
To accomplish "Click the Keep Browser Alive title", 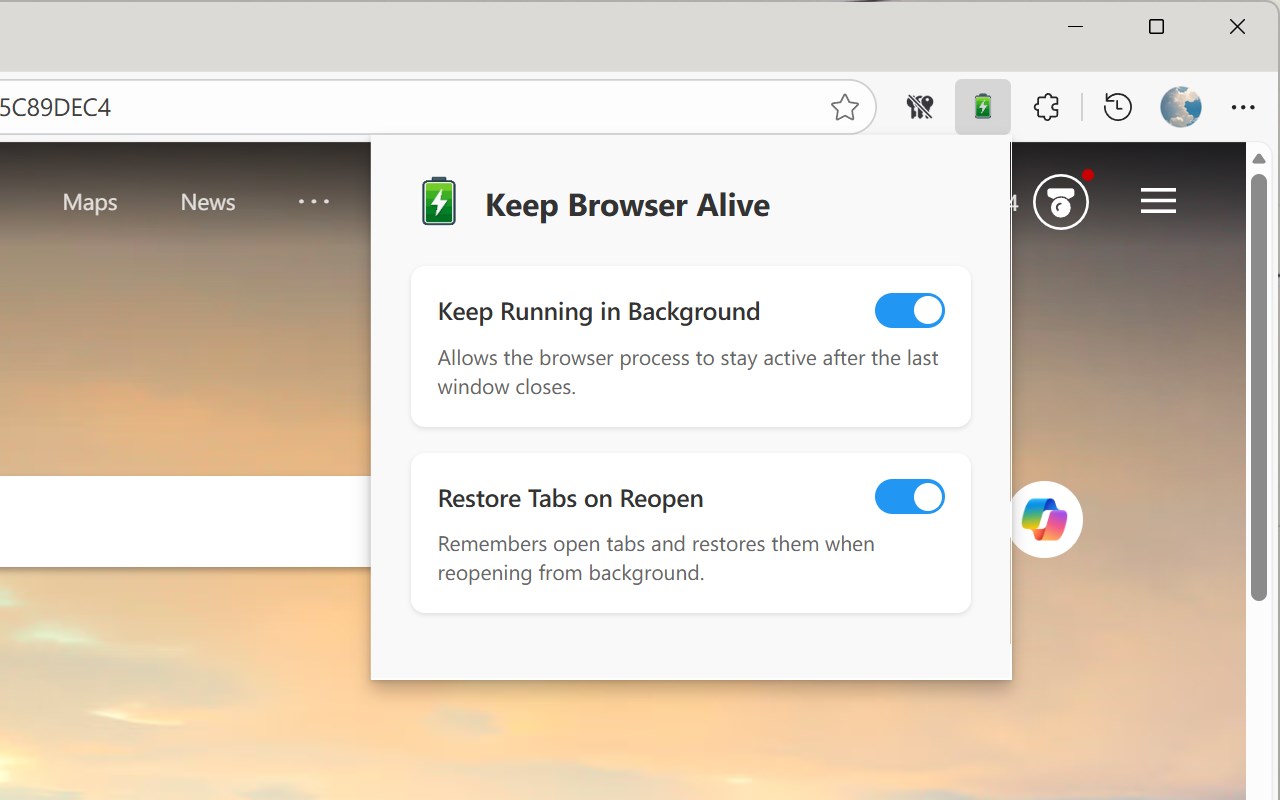I will click(627, 205).
